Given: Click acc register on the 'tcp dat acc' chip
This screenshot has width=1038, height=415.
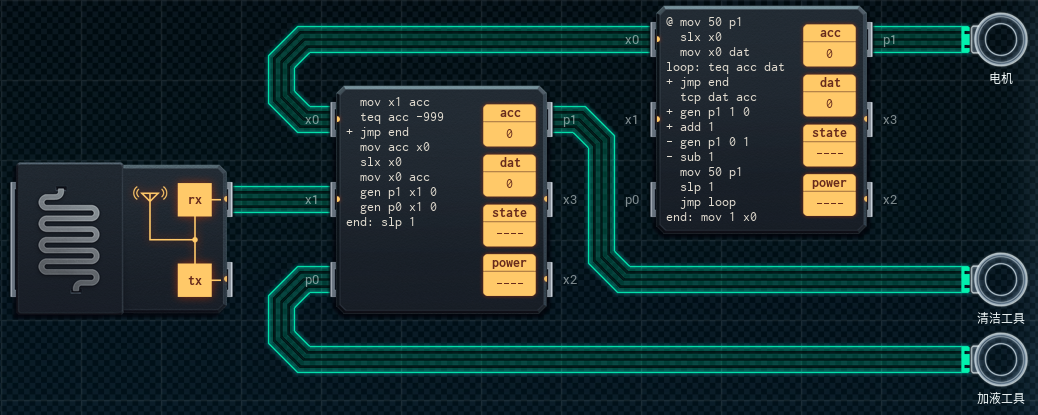Looking at the screenshot, I should 830,44.
